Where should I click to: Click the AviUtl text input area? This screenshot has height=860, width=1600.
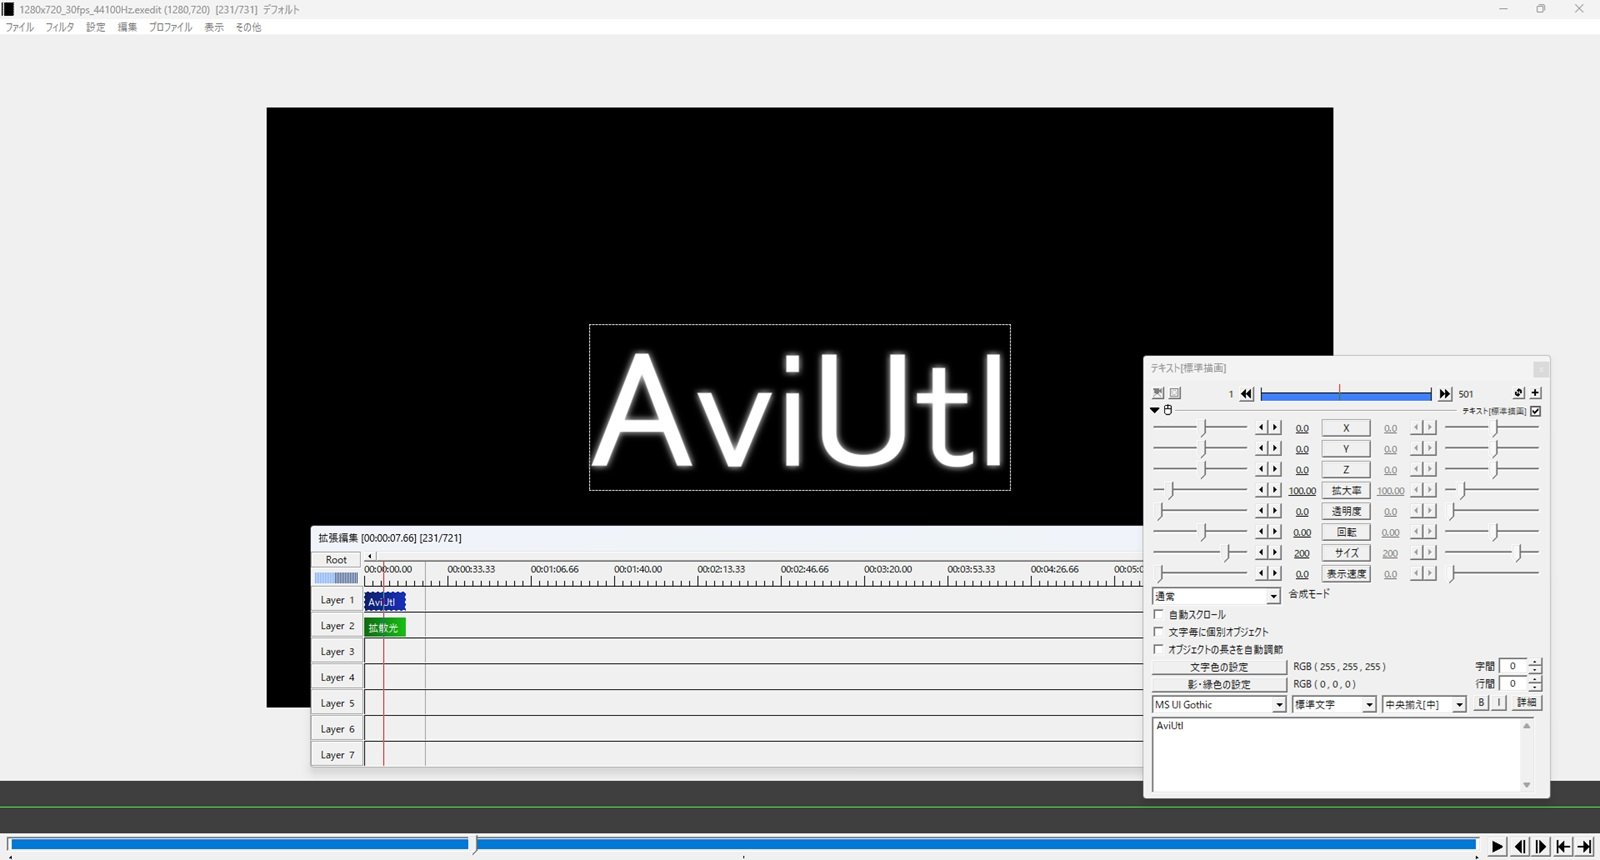click(1337, 755)
